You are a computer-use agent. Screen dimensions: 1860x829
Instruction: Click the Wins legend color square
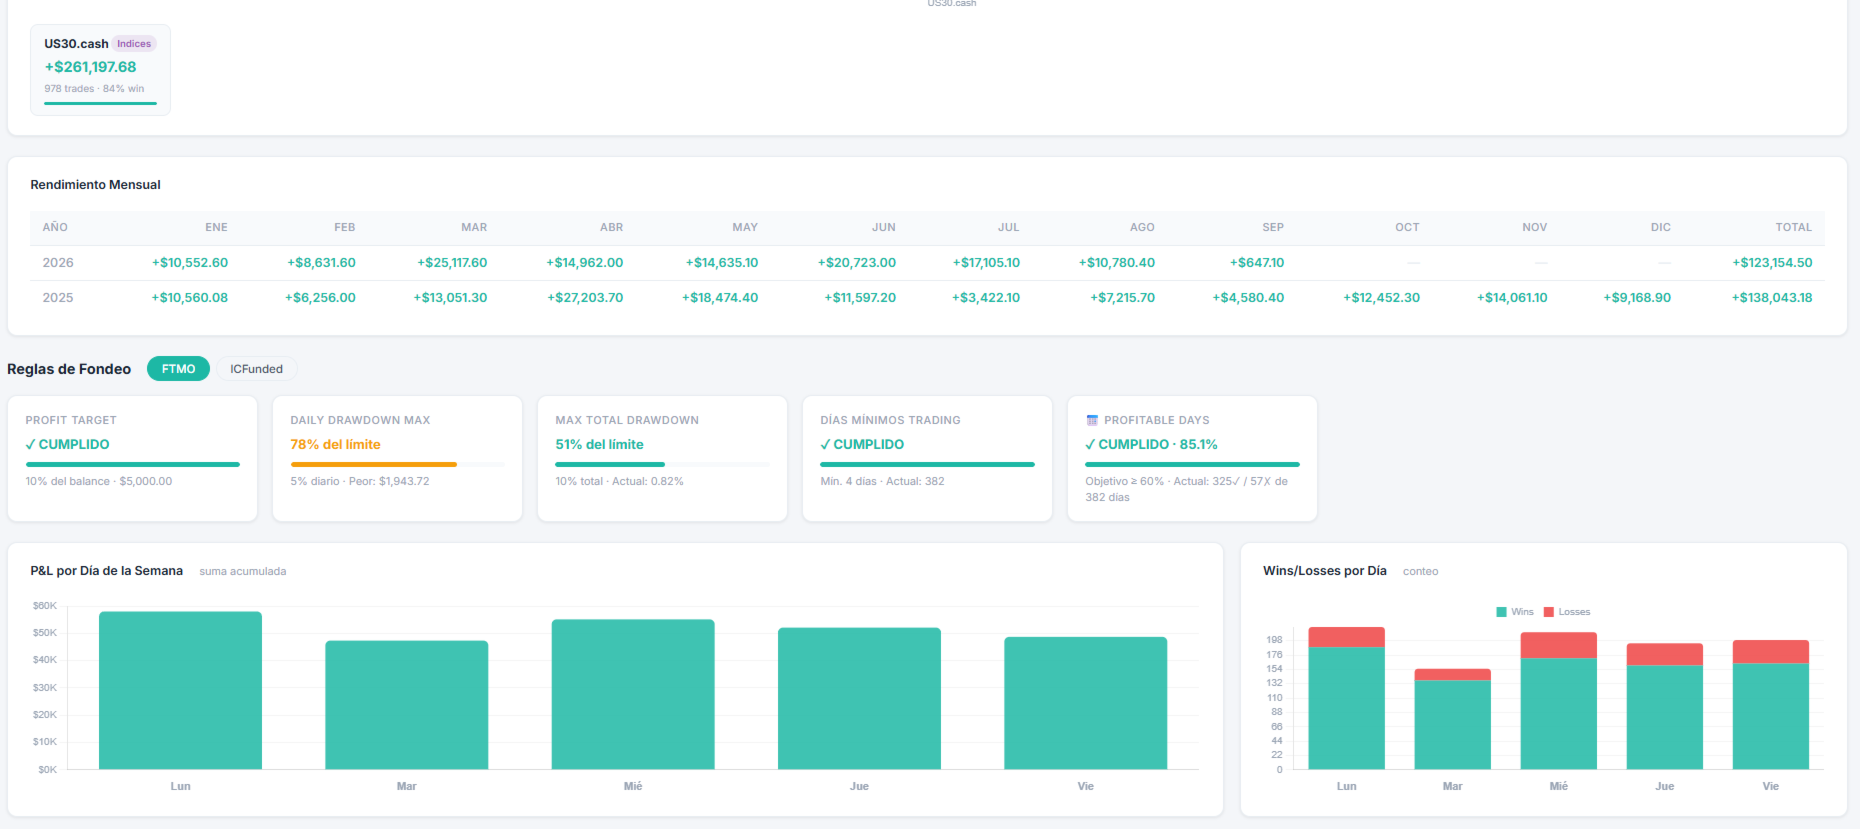click(x=1501, y=612)
